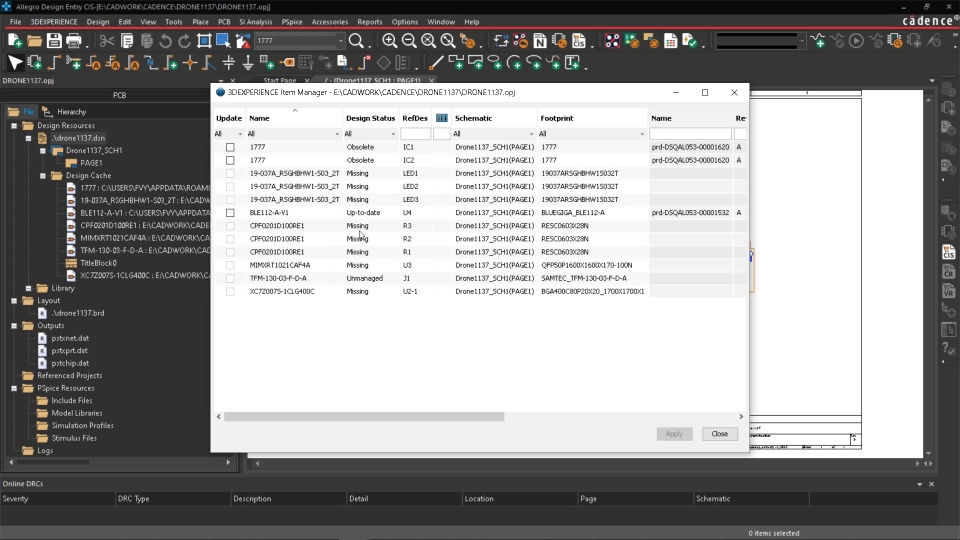Expand the Library folder node
Screen dimensions: 960x540
29,288
